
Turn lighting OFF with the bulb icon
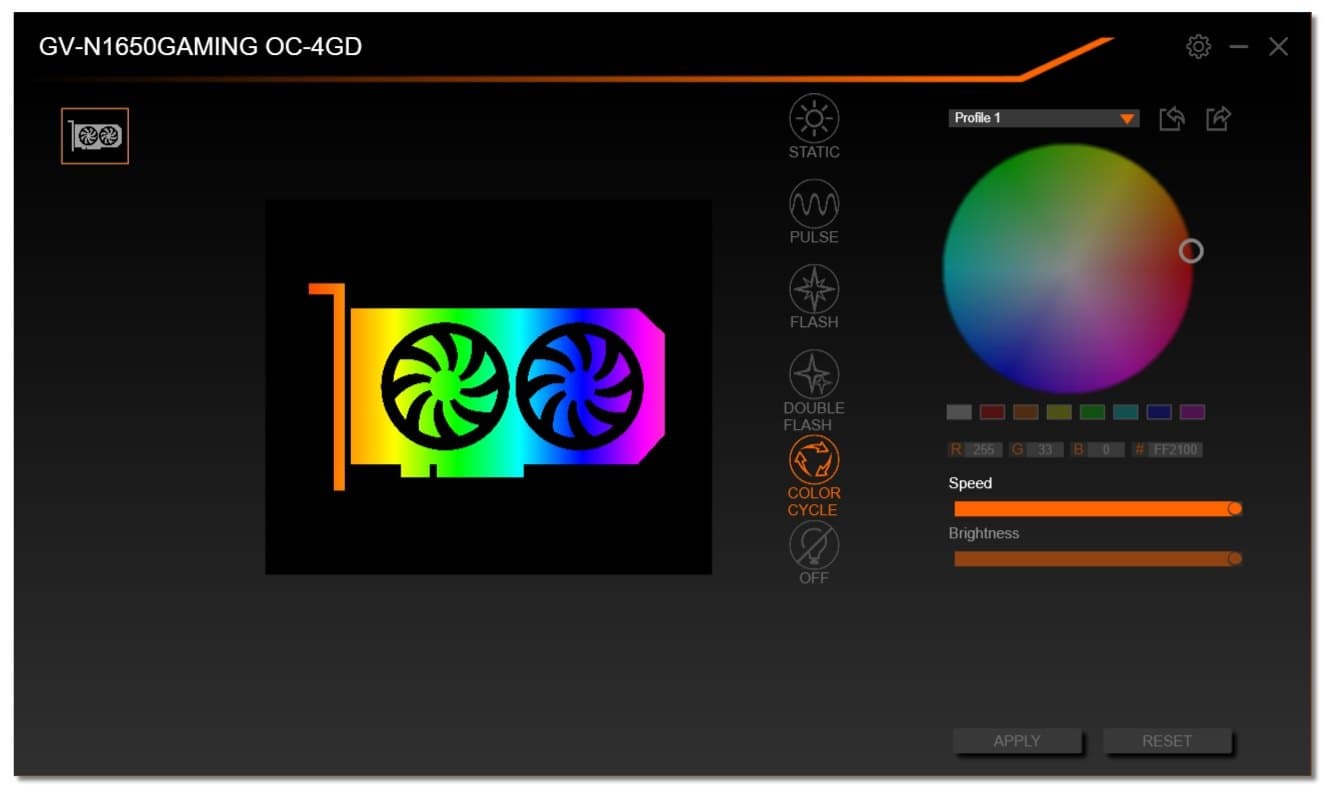[x=814, y=545]
